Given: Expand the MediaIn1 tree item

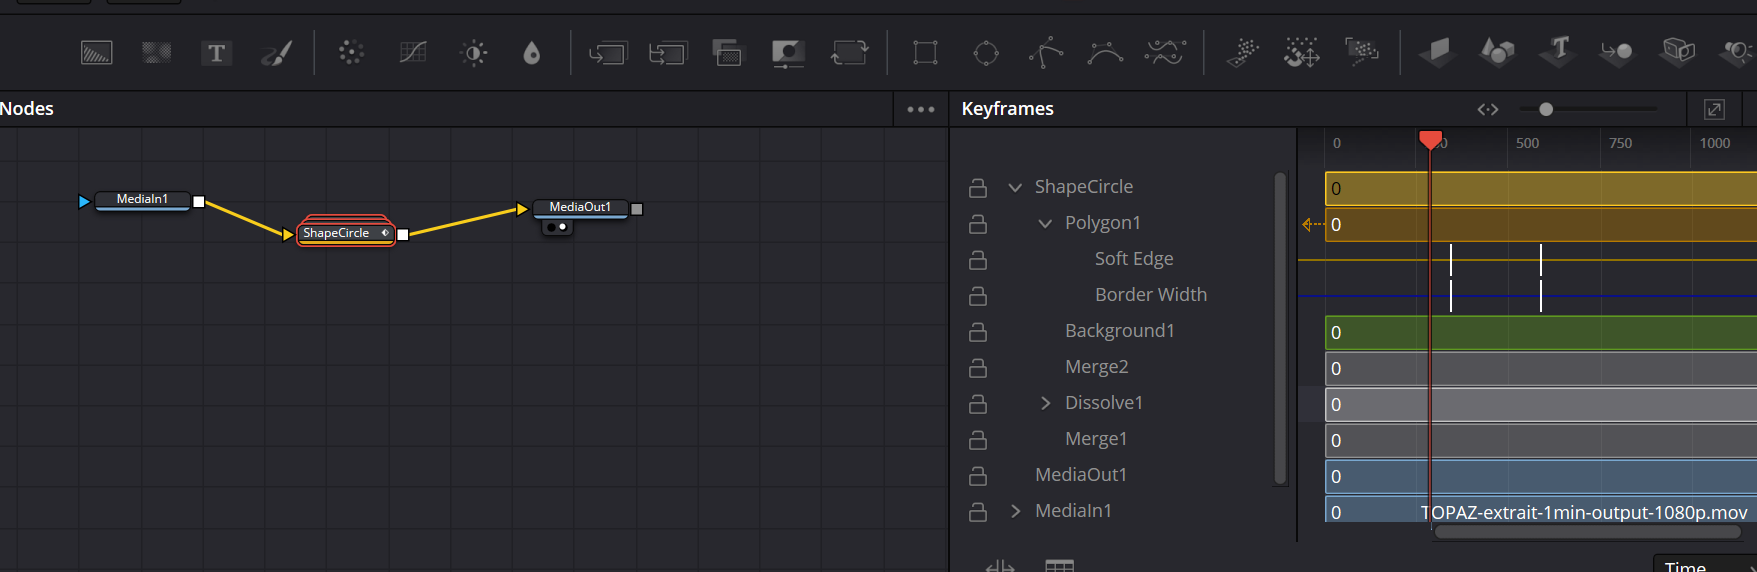Looking at the screenshot, I should pyautogui.click(x=1015, y=511).
